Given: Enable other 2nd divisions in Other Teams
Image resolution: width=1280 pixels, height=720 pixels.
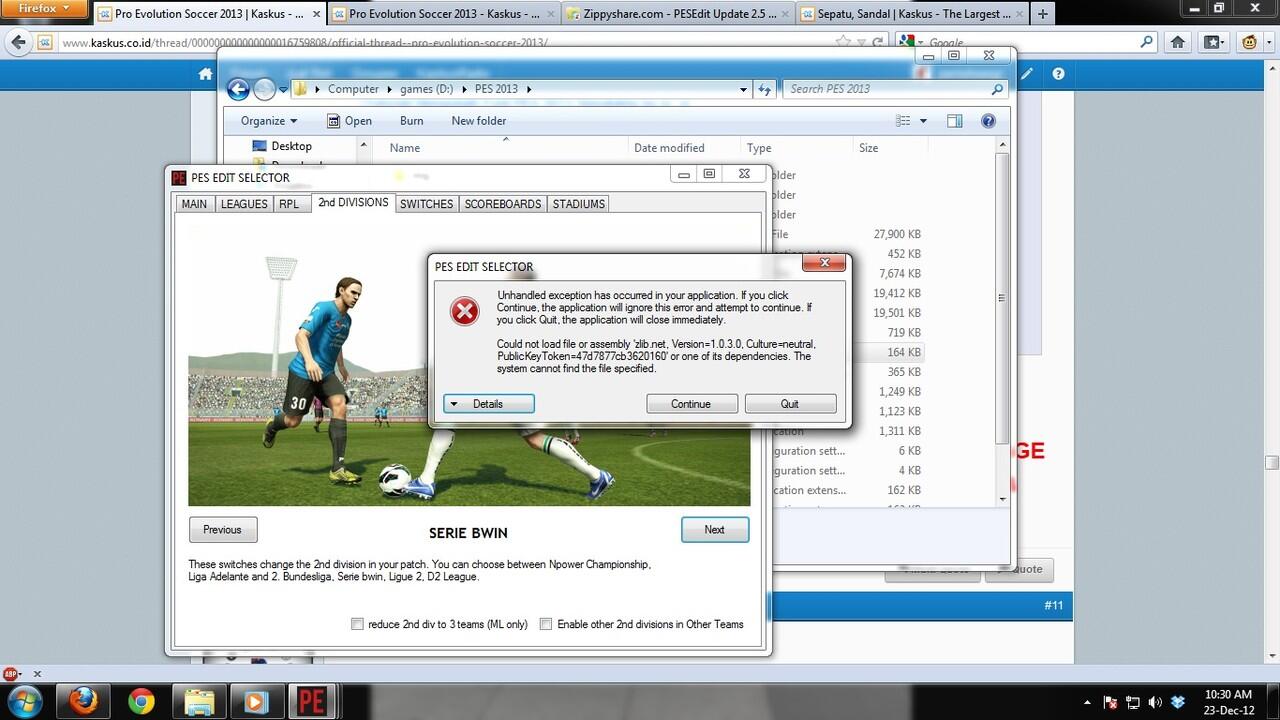Looking at the screenshot, I should click(x=546, y=624).
